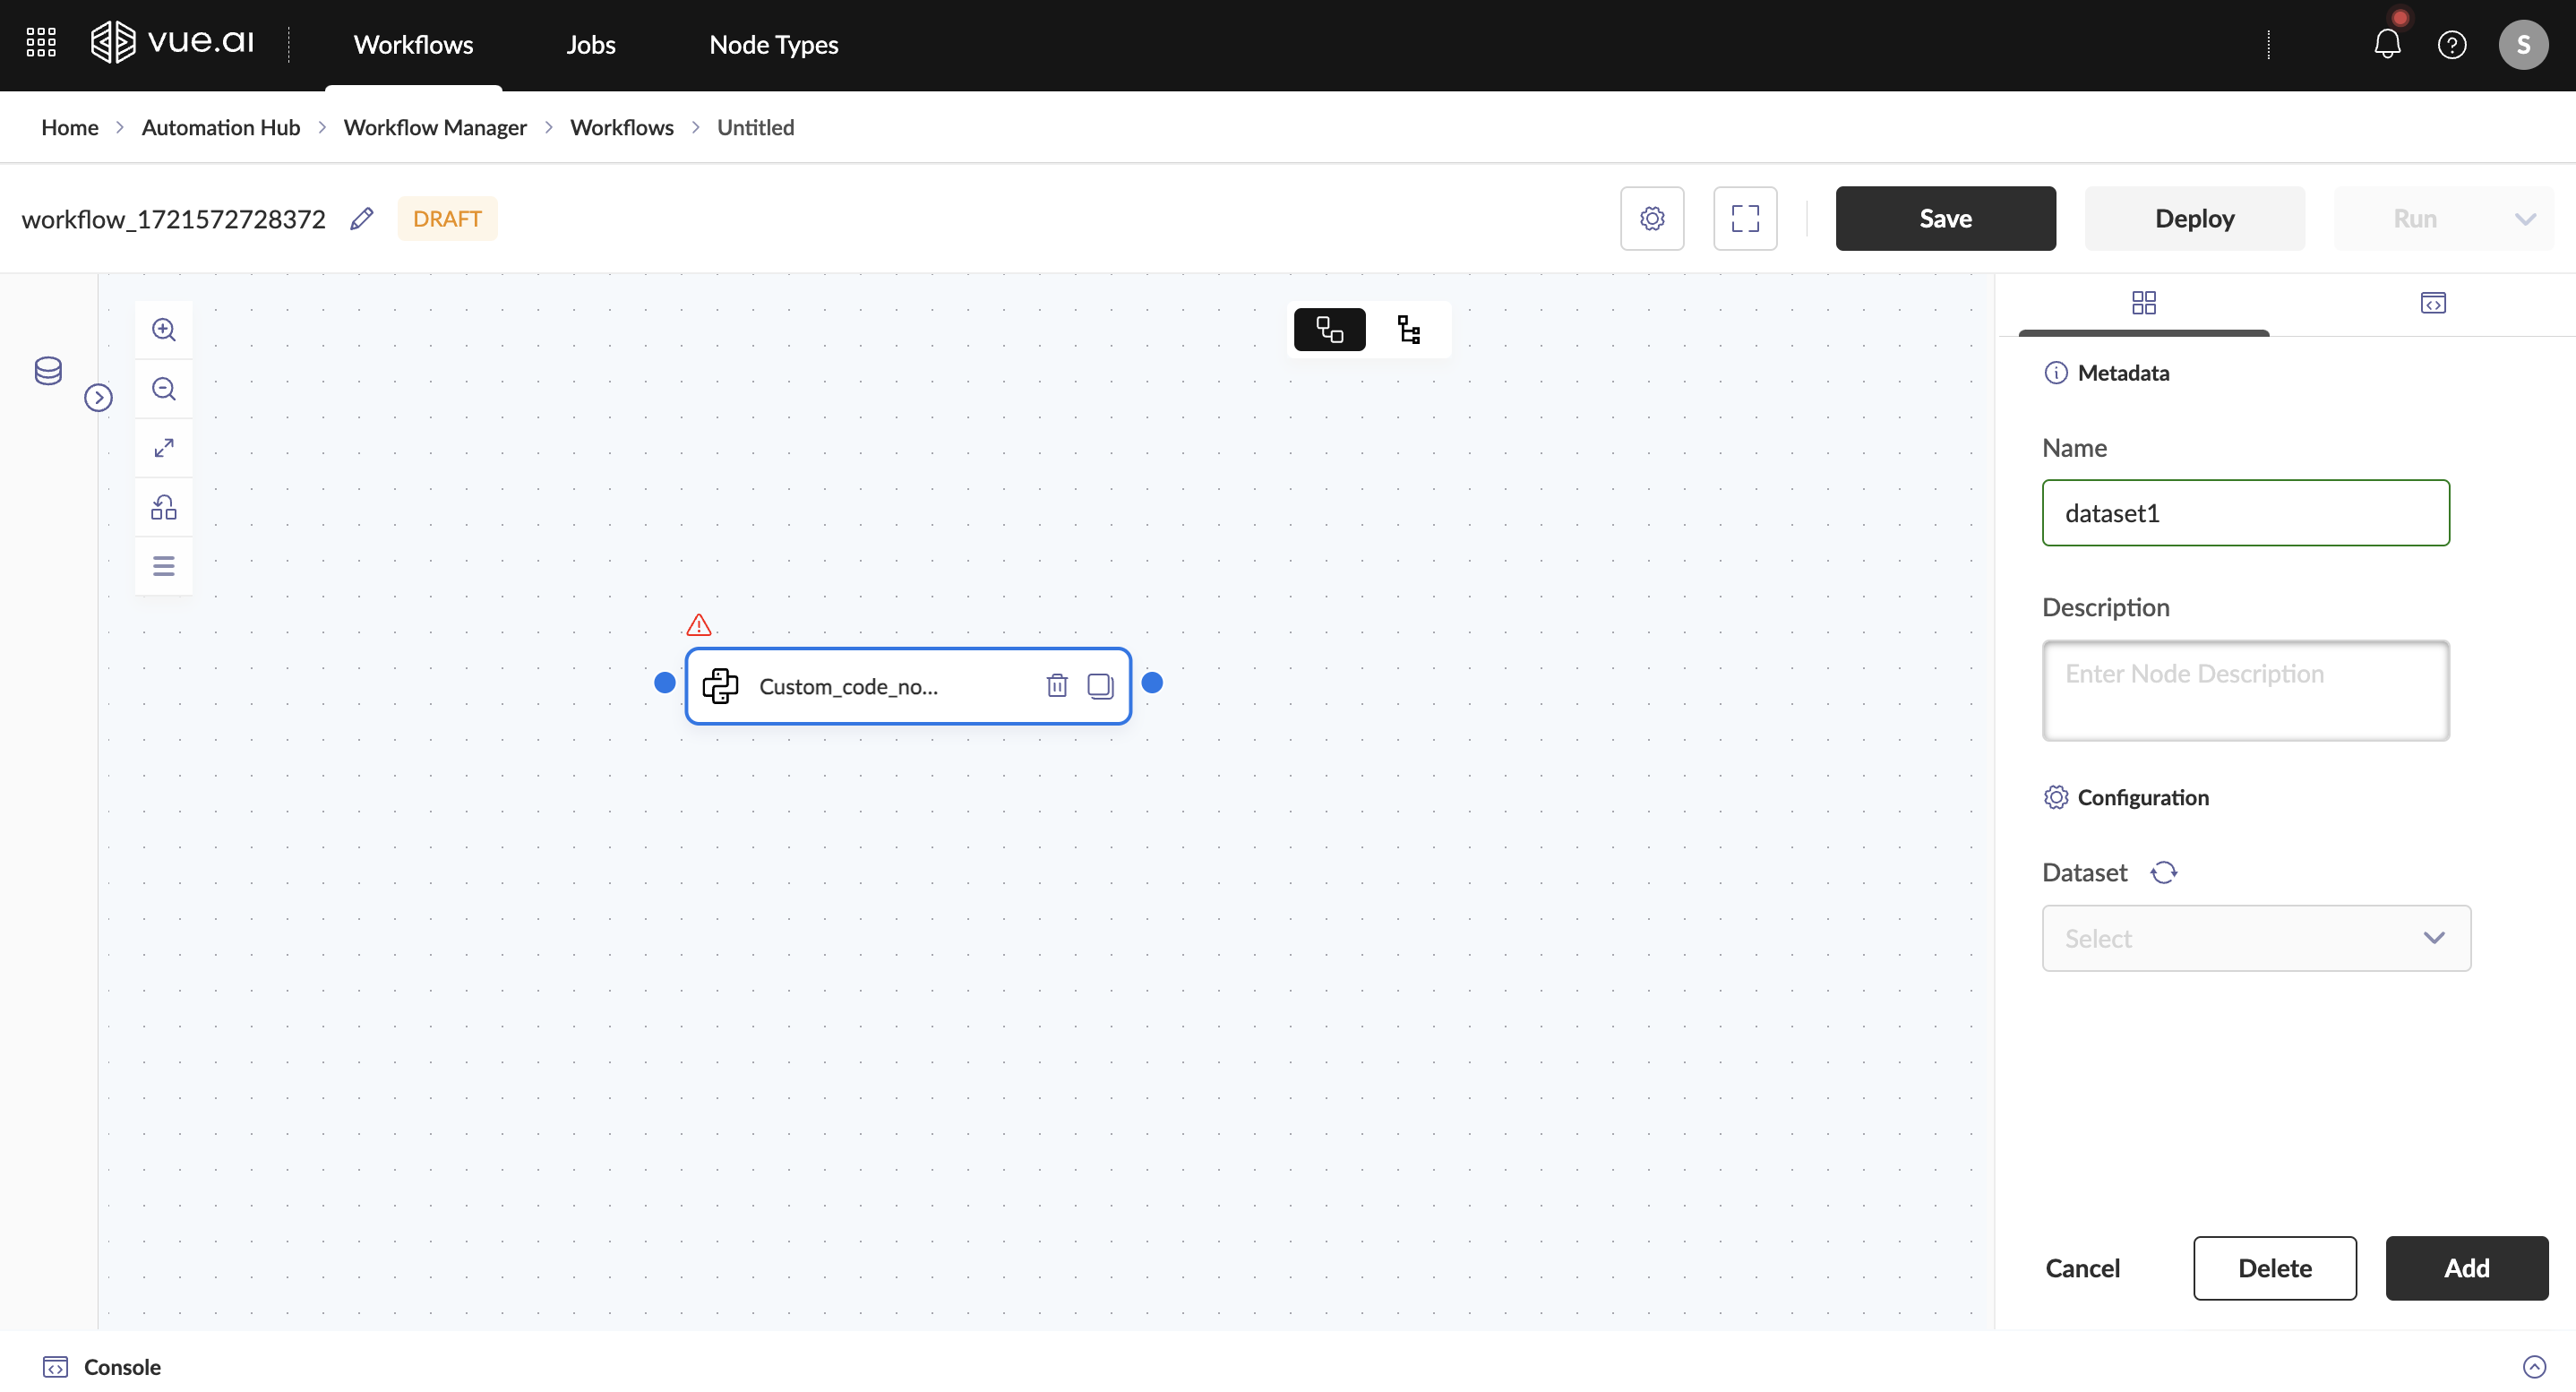Image resolution: width=2576 pixels, height=1392 pixels.
Task: Click the fit-to-view arrows icon
Action: pos(164,448)
